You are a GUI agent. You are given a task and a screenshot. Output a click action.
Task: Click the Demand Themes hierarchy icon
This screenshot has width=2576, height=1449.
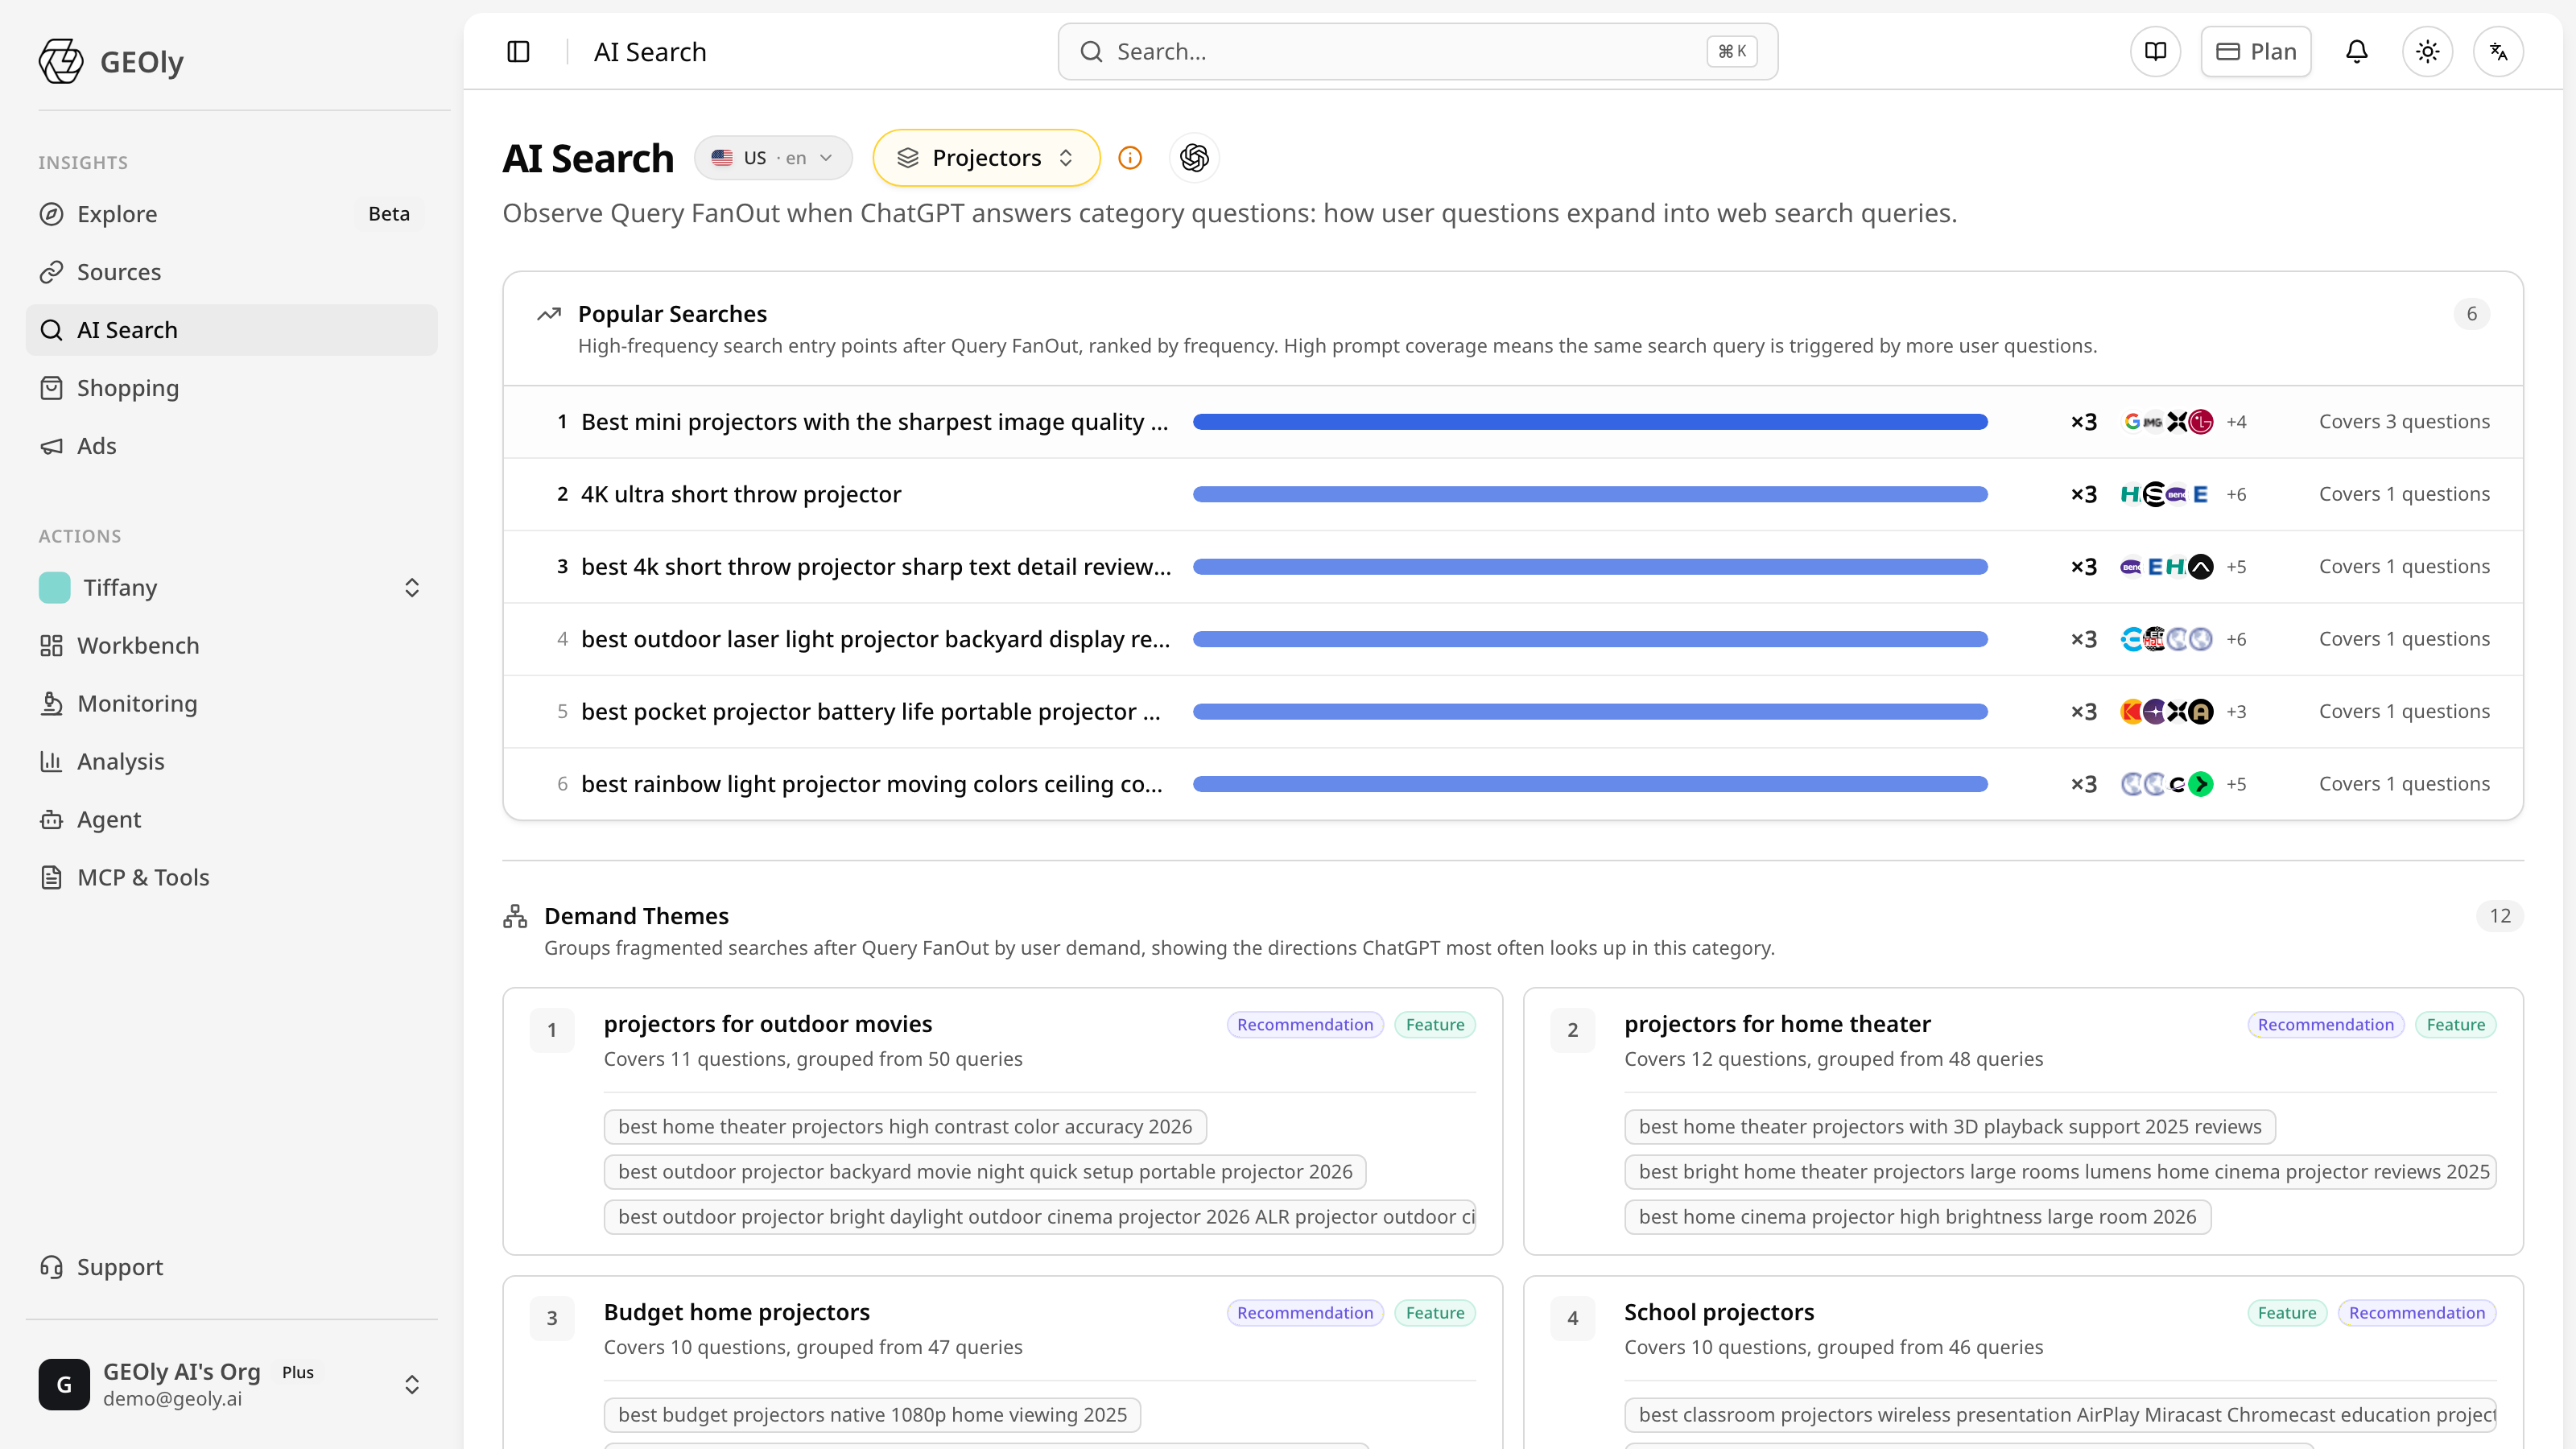[x=515, y=916]
